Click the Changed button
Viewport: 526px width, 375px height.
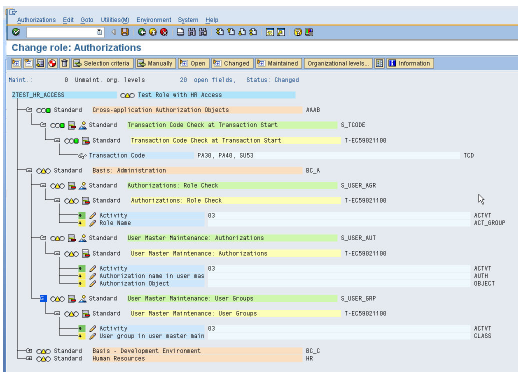(232, 63)
